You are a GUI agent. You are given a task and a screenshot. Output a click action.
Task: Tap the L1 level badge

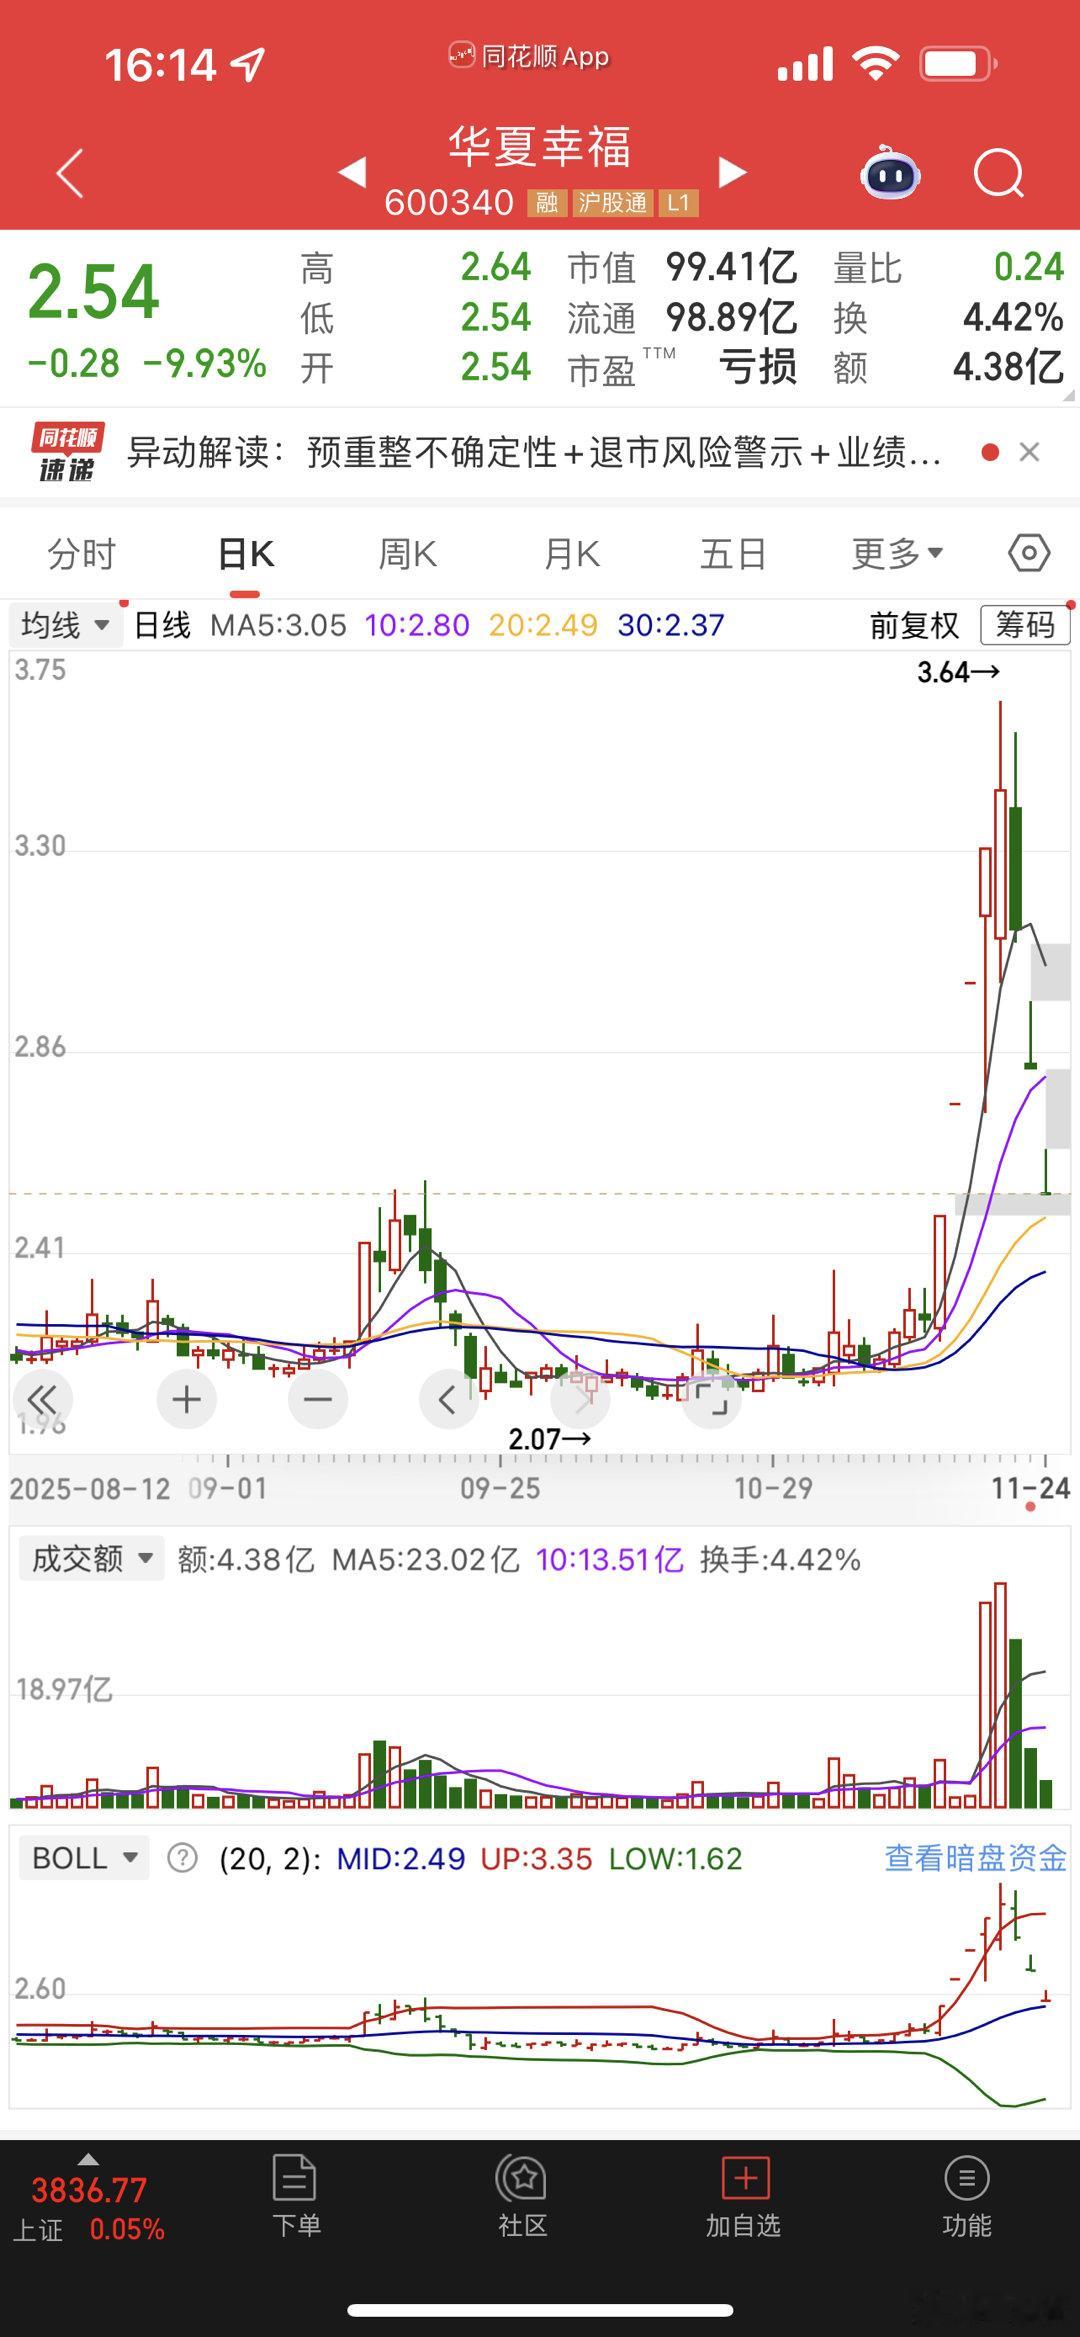679,203
